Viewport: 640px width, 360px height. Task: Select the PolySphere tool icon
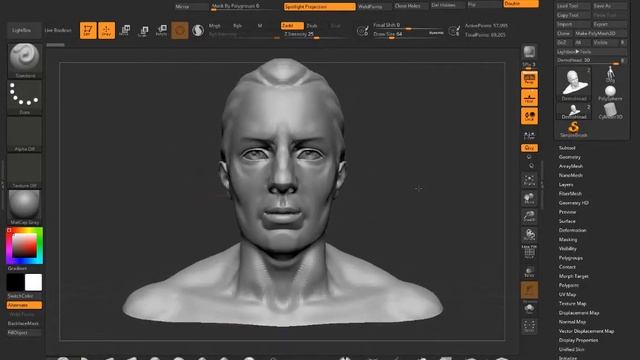click(x=610, y=93)
